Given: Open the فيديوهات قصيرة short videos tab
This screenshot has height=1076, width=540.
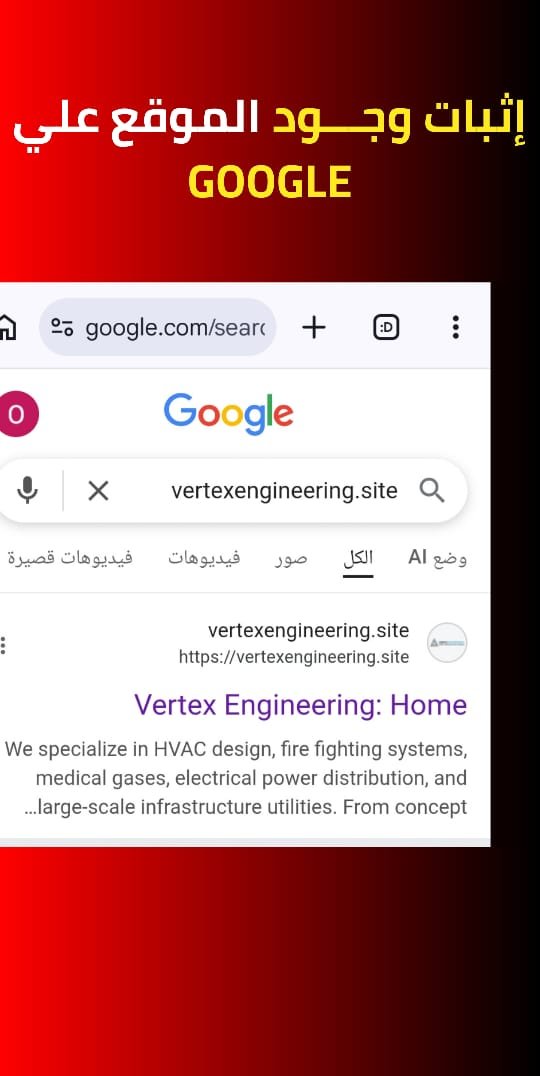Looking at the screenshot, I should tap(70, 558).
